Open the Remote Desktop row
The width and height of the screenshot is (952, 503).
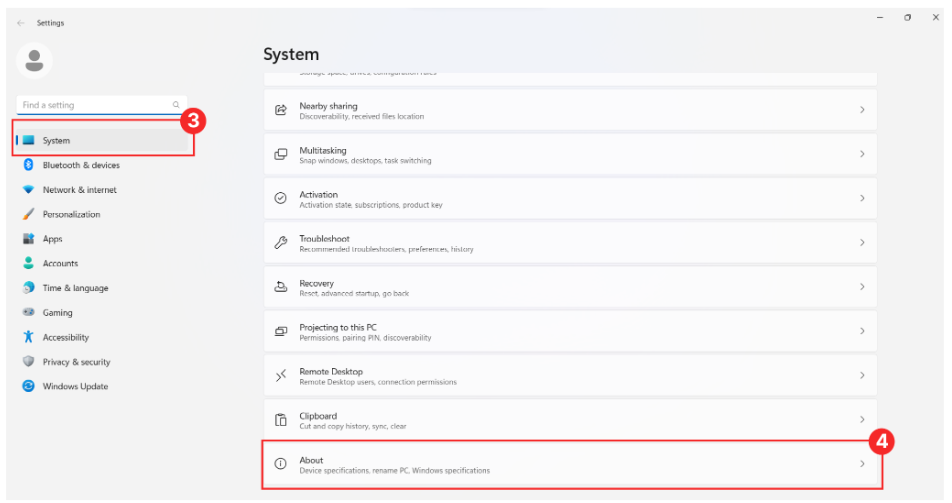coord(570,375)
